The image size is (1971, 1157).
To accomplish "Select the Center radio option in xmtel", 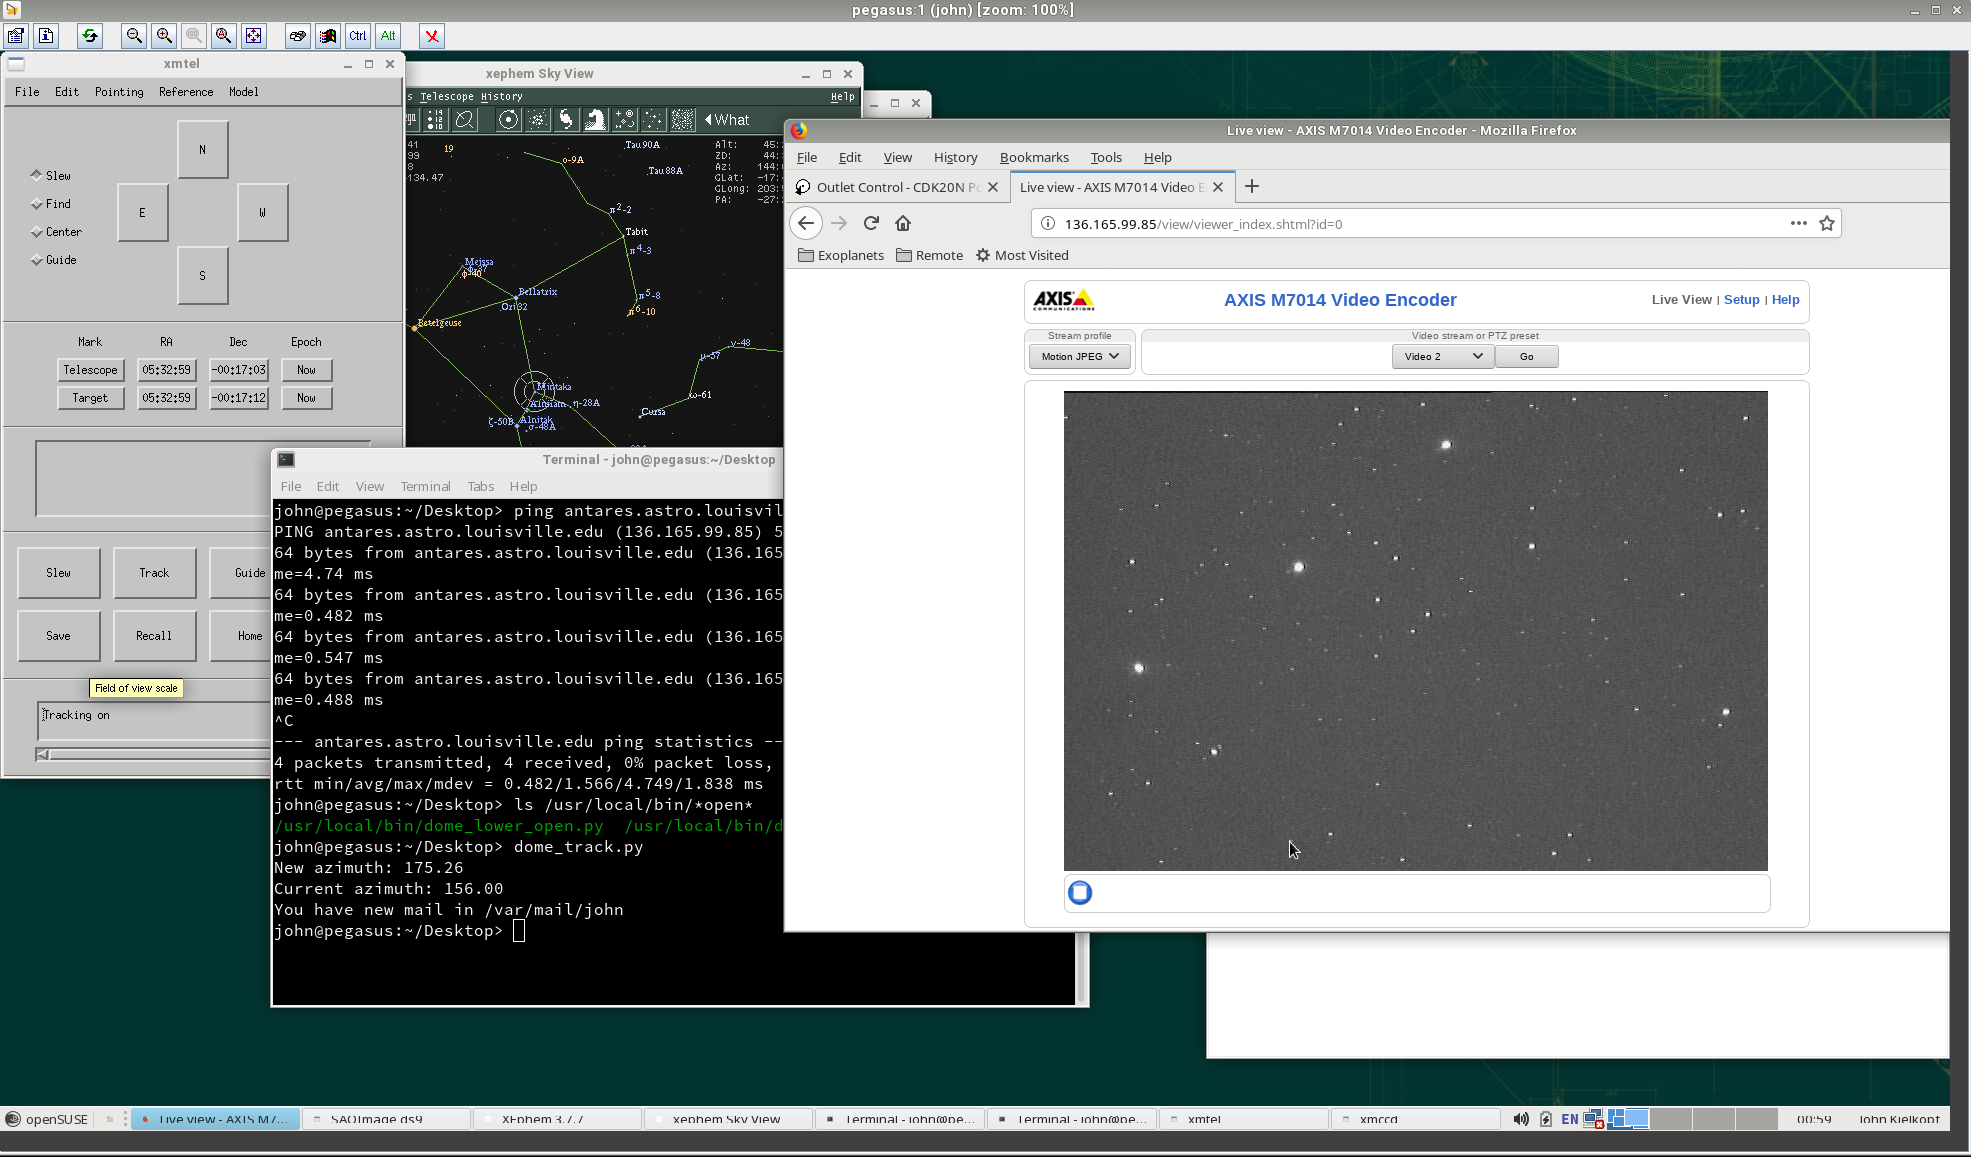I will pyautogui.click(x=56, y=232).
